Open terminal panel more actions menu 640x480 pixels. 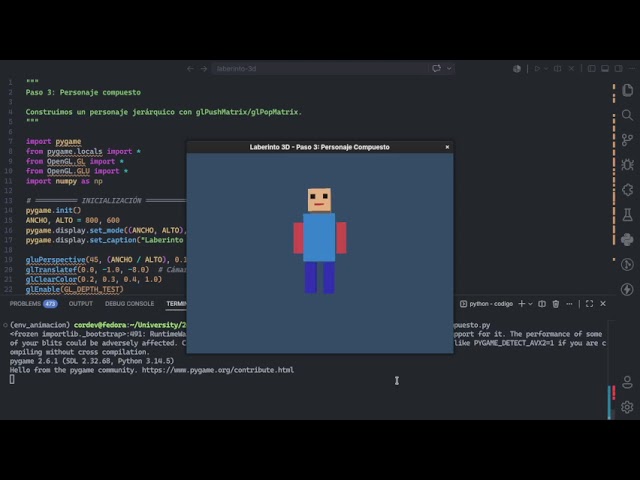569,304
